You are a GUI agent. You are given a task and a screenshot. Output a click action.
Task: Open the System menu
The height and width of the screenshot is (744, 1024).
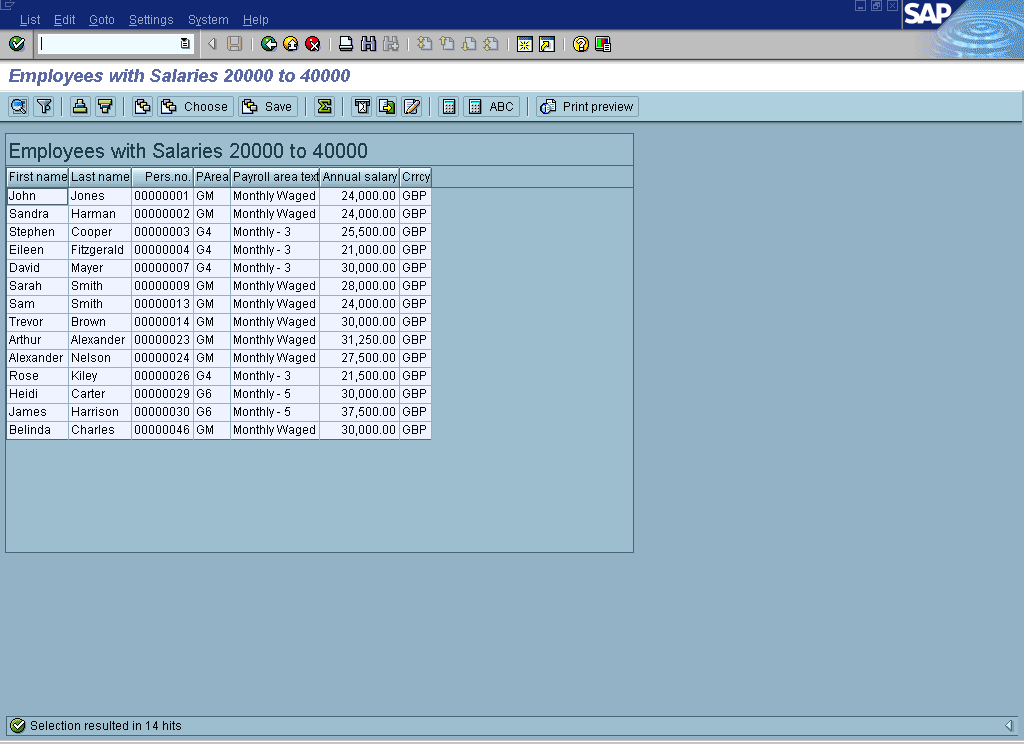click(x=208, y=20)
